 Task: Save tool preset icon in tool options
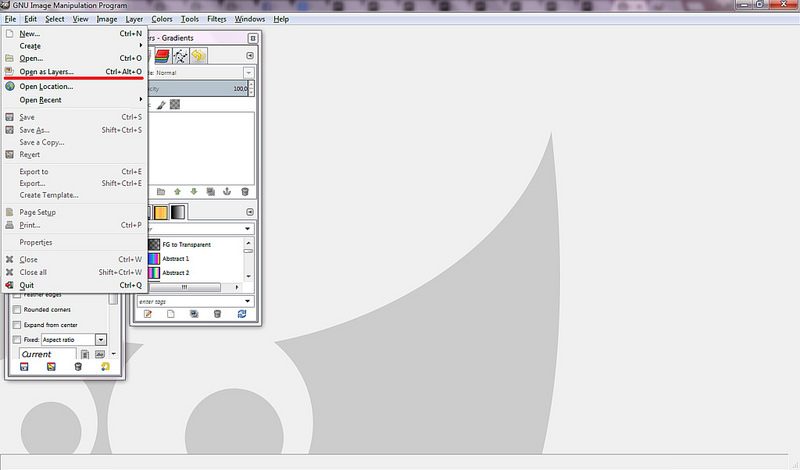coord(24,367)
